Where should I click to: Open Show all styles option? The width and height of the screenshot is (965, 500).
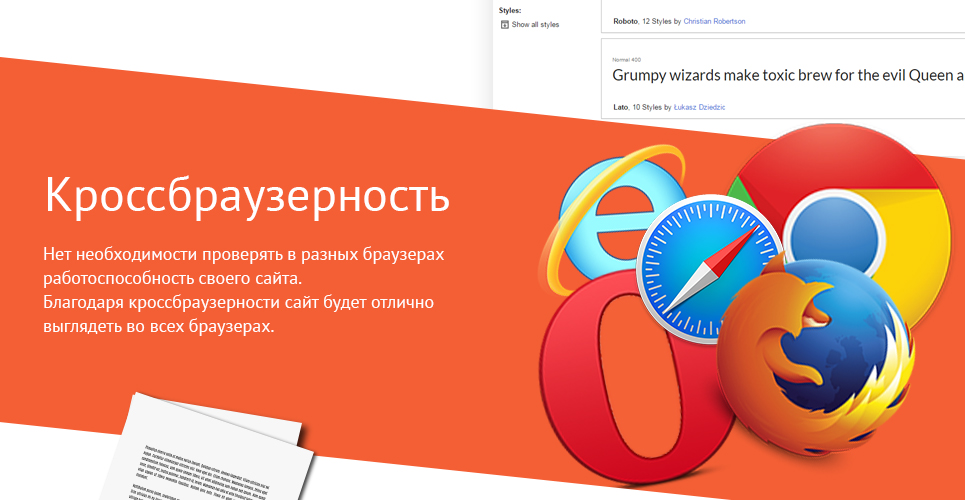pos(530,25)
